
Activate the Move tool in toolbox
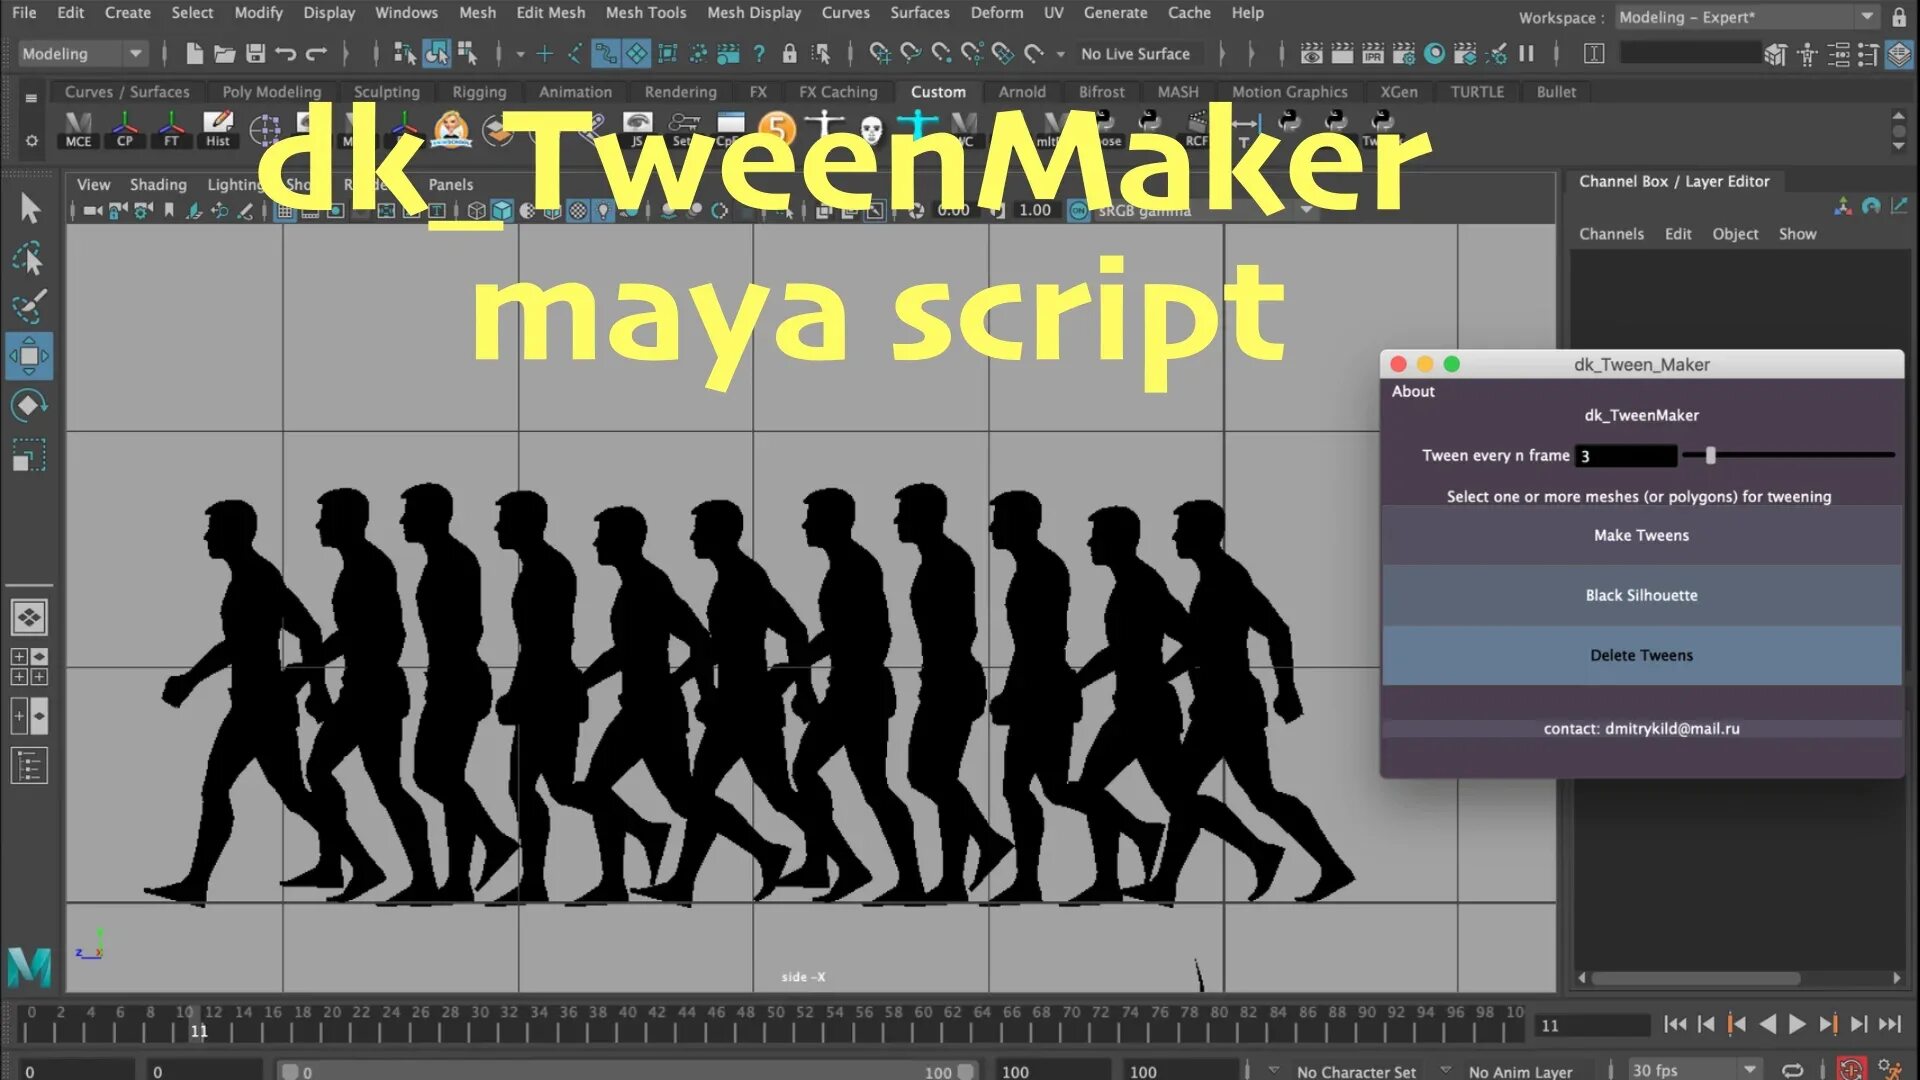29,356
